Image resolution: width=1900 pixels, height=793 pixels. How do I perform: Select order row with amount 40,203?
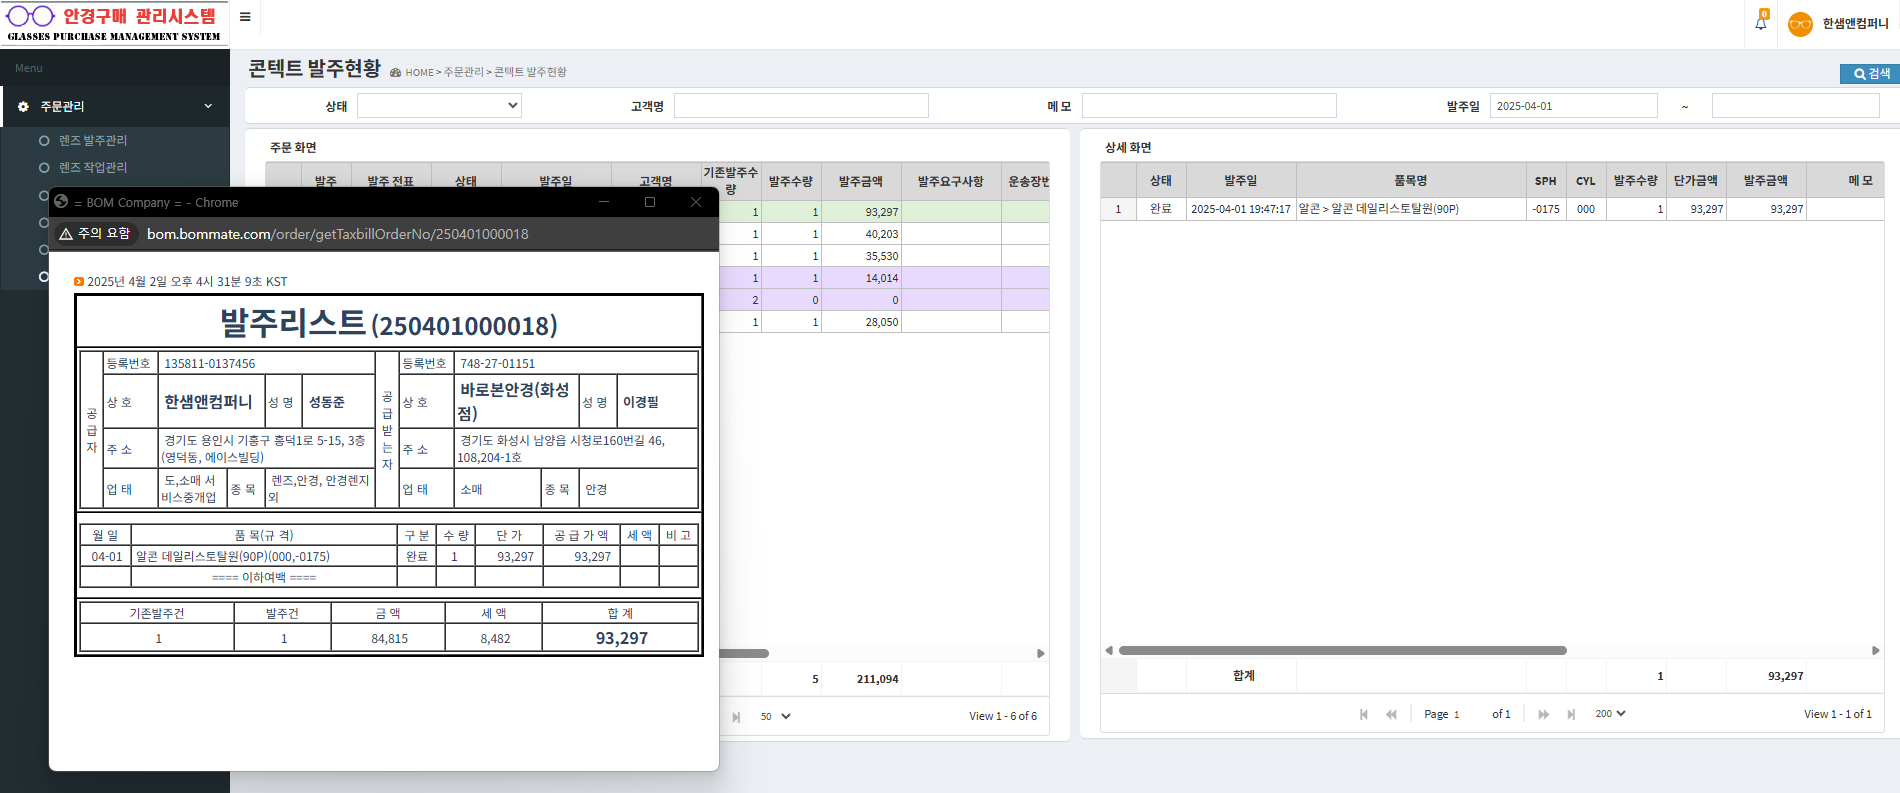(884, 234)
